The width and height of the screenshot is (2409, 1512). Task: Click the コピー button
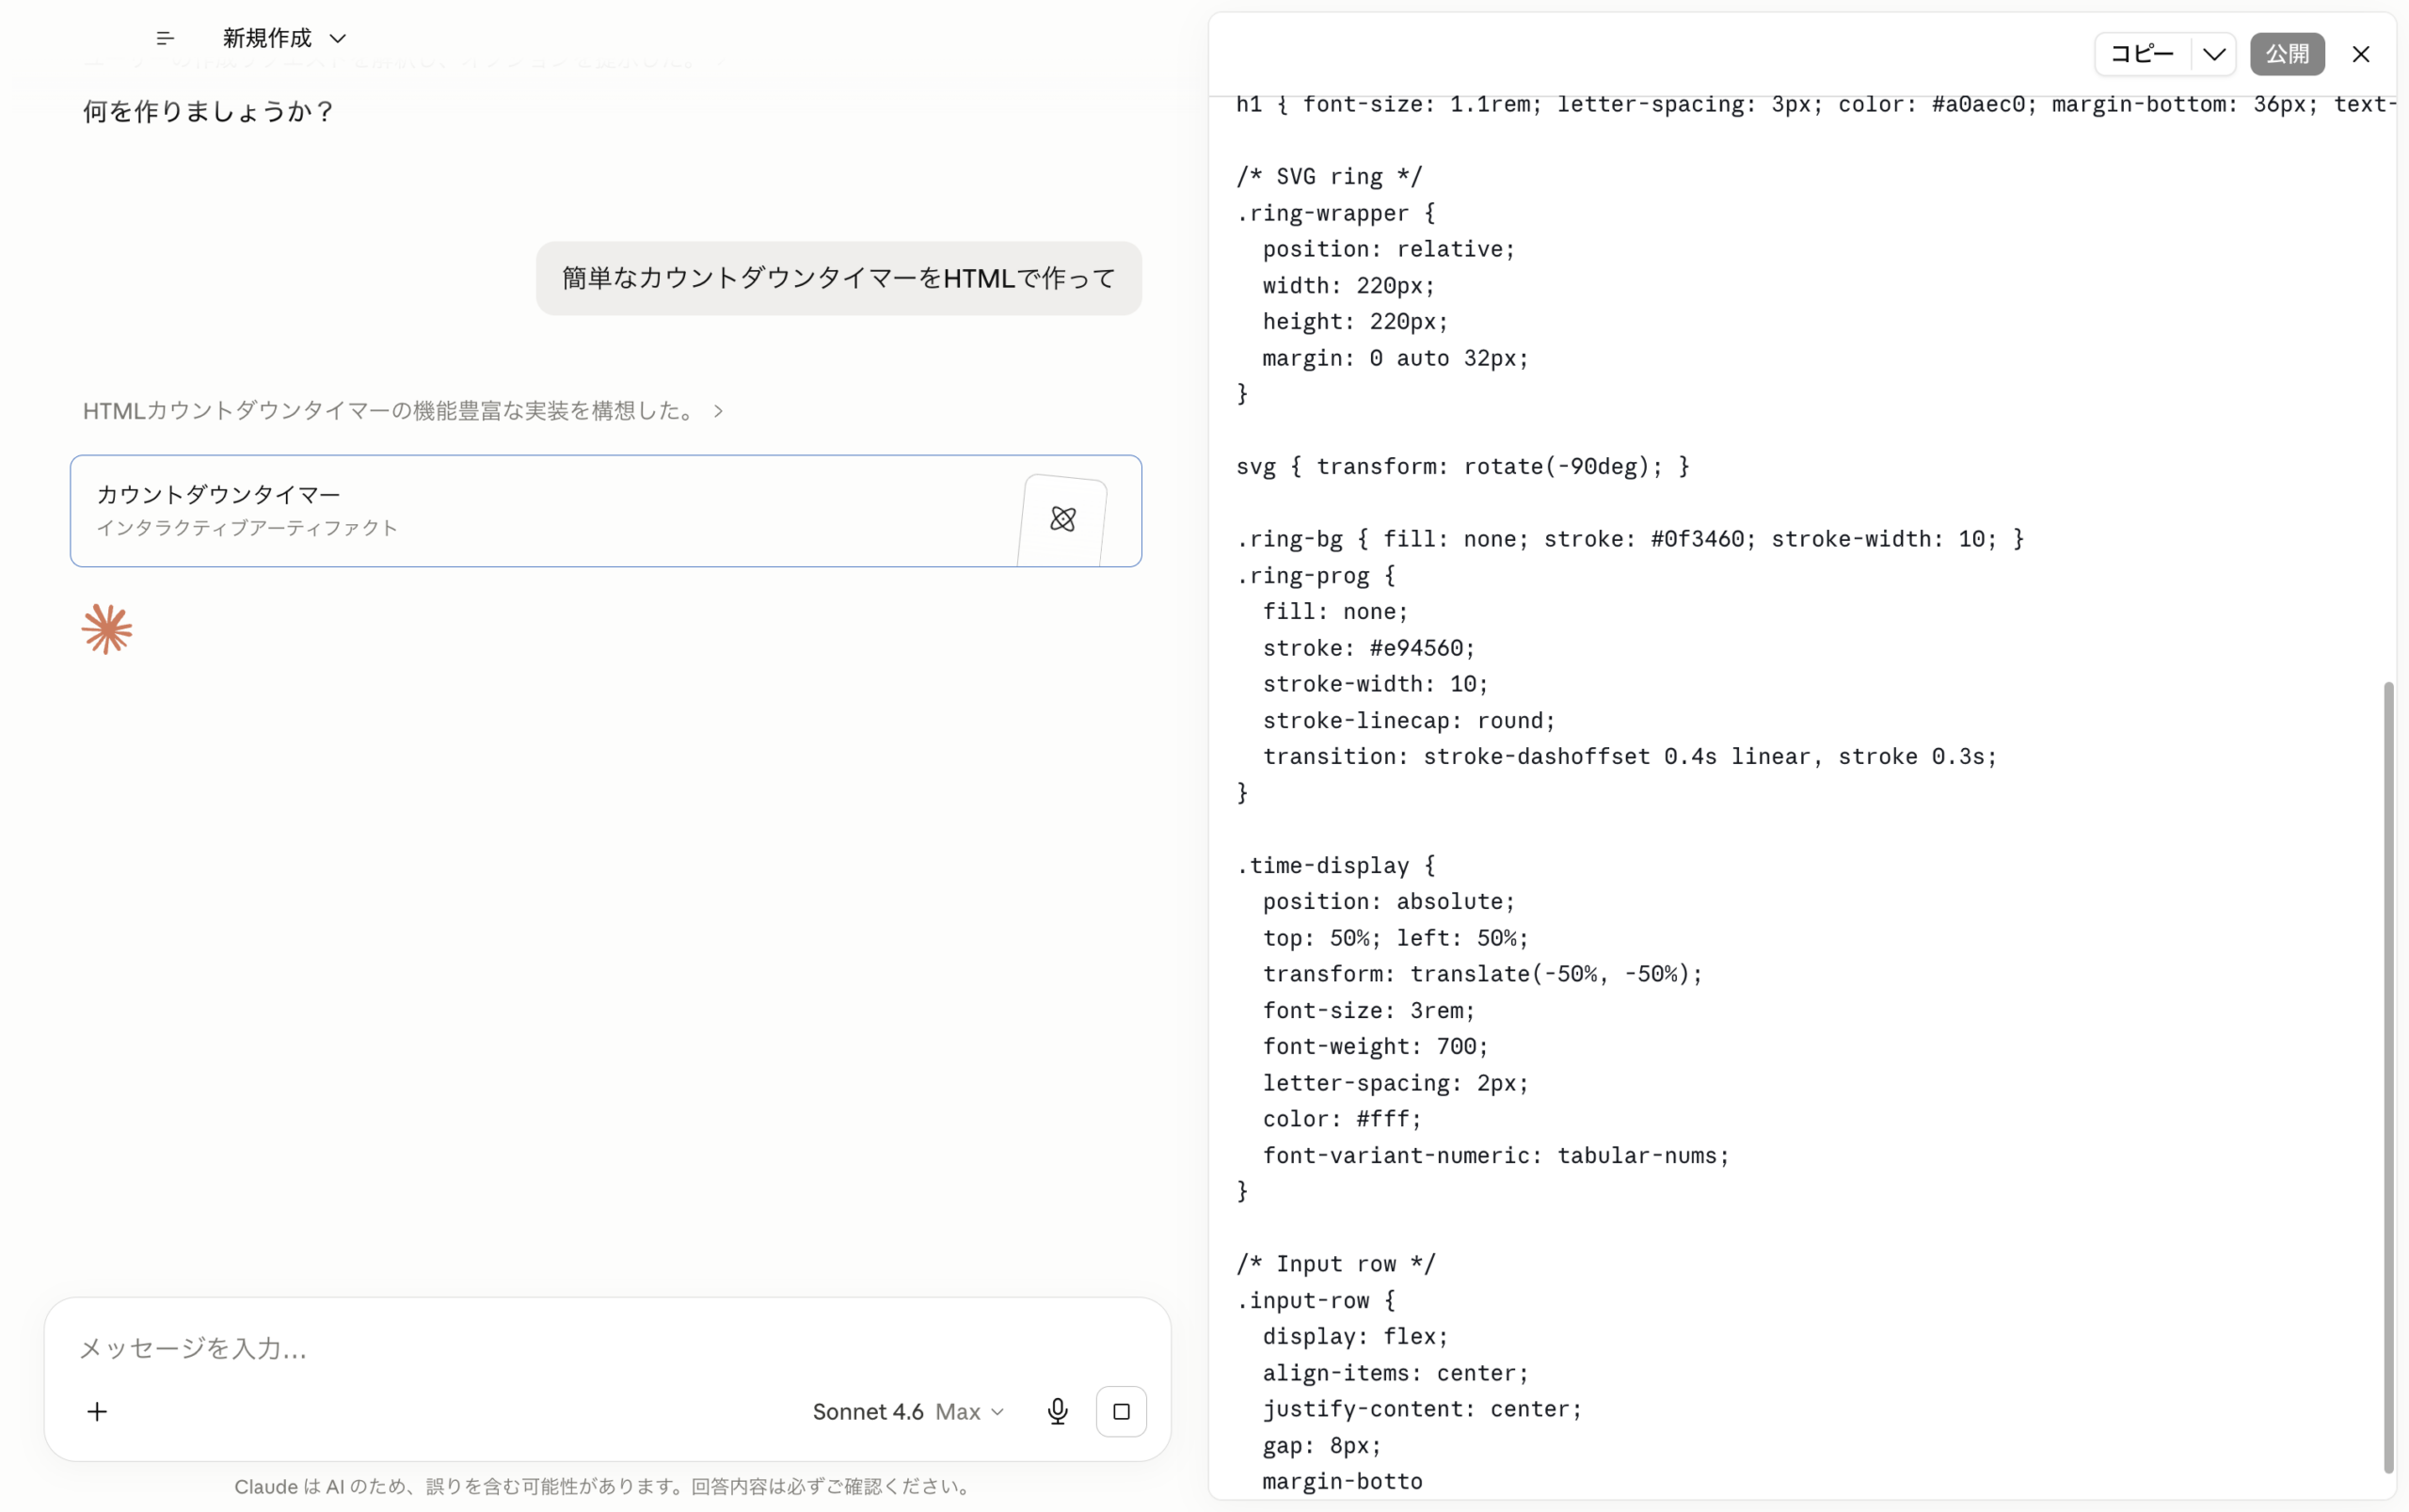point(2142,54)
